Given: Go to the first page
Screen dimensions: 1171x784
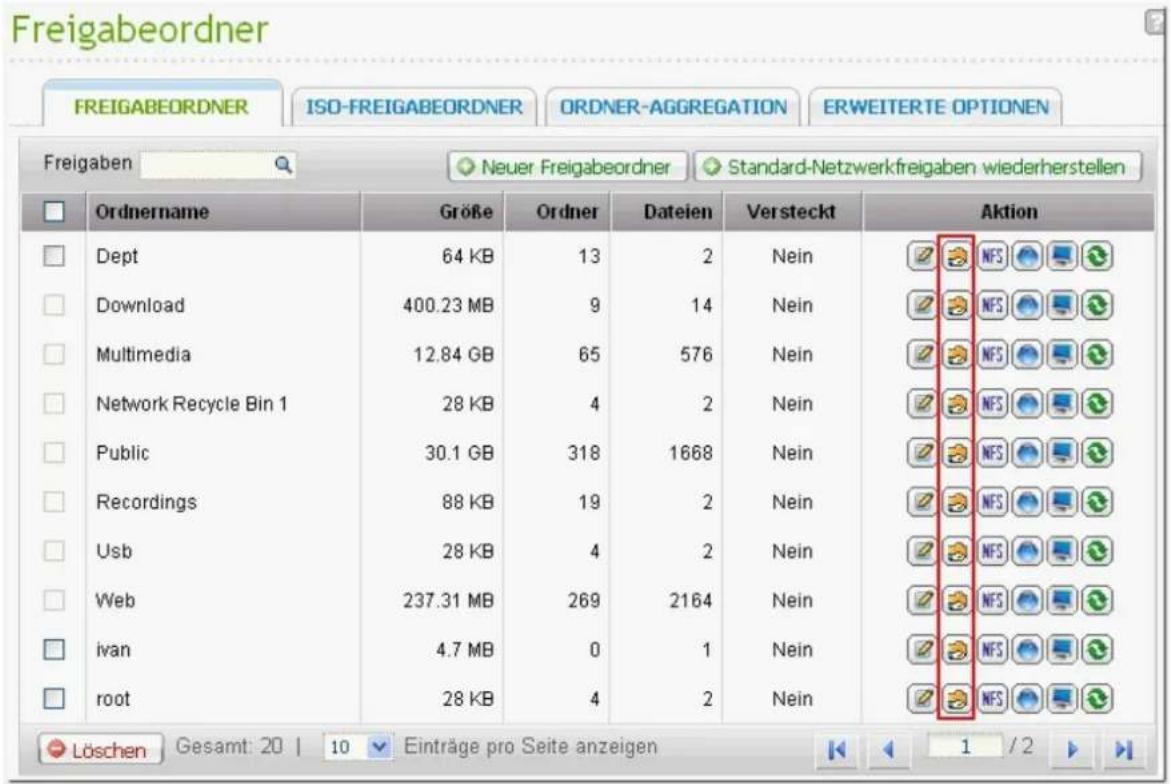Looking at the screenshot, I should click(x=837, y=749).
